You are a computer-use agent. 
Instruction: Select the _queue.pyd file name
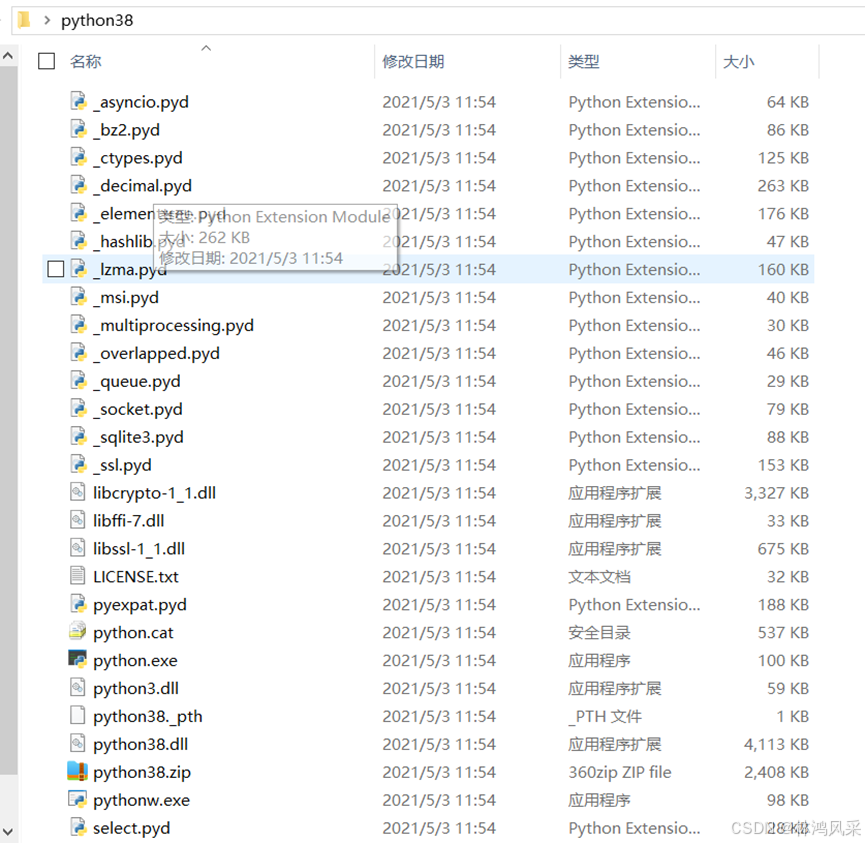point(137,382)
